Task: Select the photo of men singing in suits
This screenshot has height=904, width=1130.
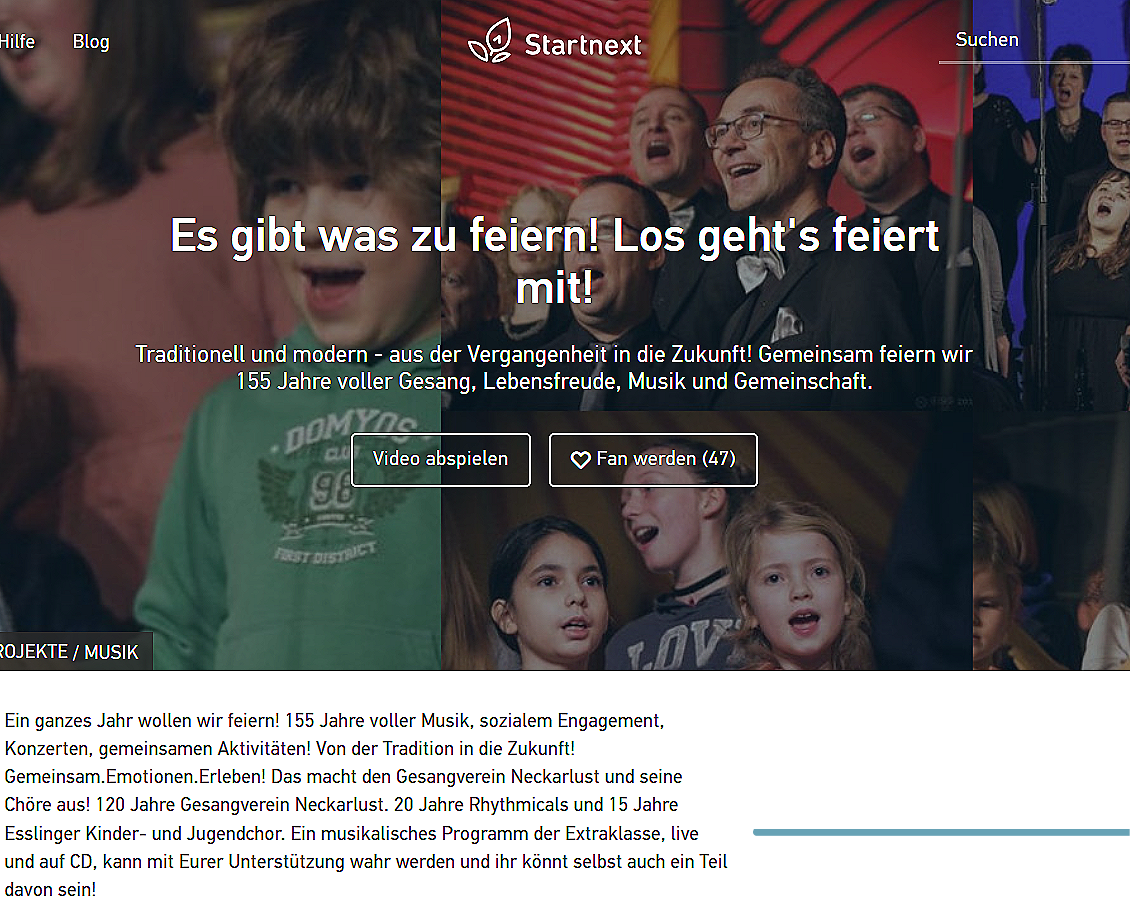Action: click(x=707, y=205)
